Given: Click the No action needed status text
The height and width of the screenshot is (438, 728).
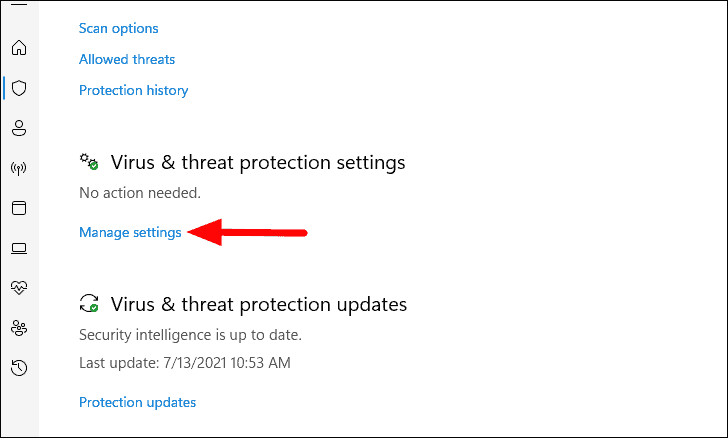Looking at the screenshot, I should [x=140, y=193].
